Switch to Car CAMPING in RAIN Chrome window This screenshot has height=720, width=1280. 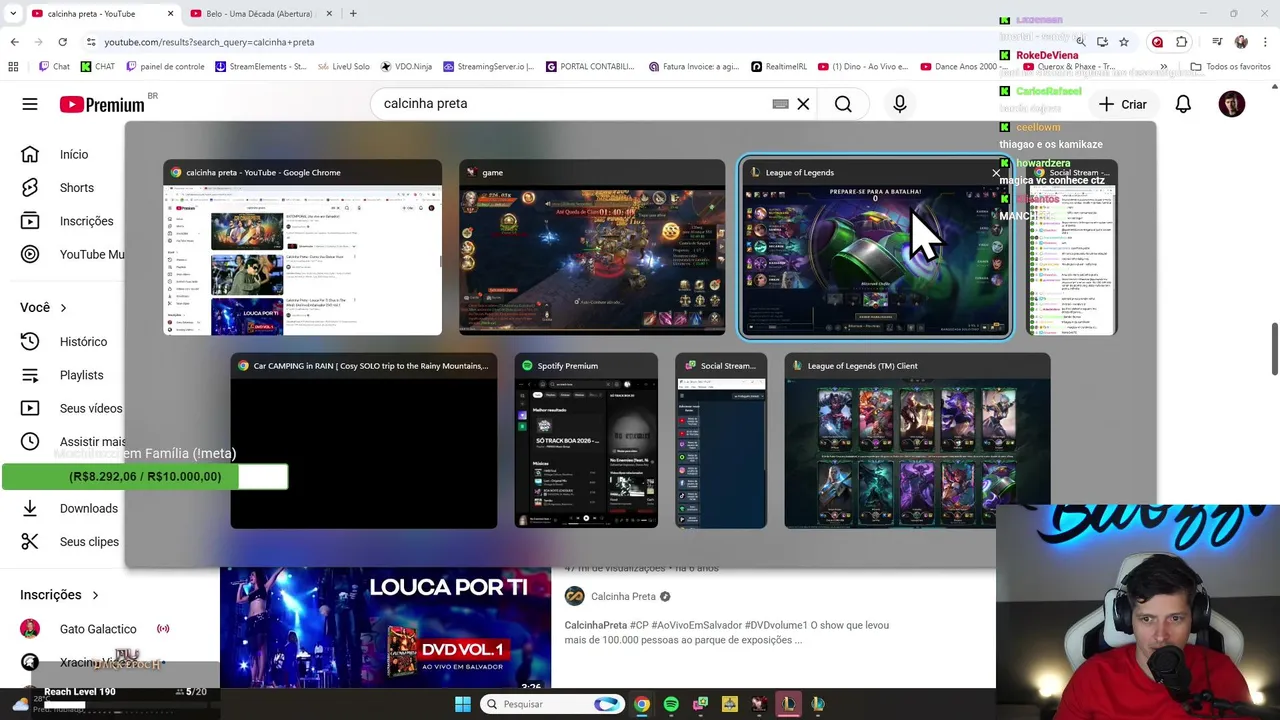point(364,441)
